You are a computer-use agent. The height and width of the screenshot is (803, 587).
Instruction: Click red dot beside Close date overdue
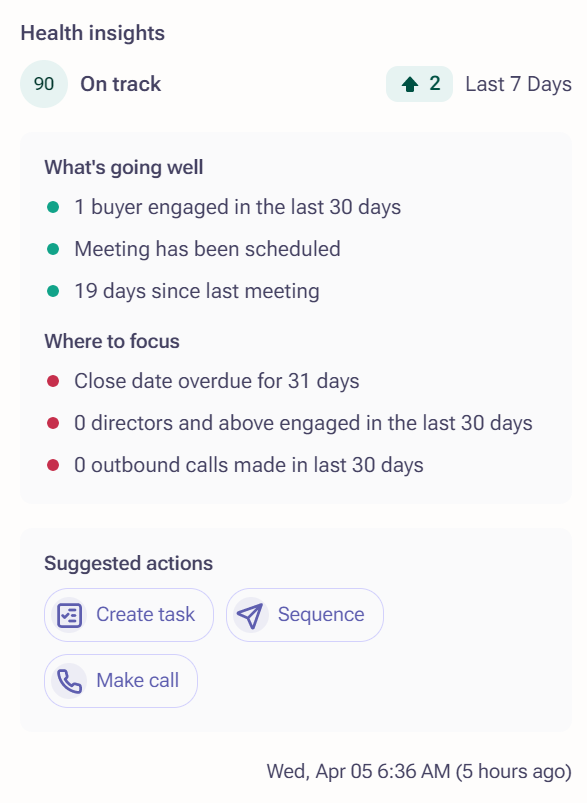coord(53,382)
